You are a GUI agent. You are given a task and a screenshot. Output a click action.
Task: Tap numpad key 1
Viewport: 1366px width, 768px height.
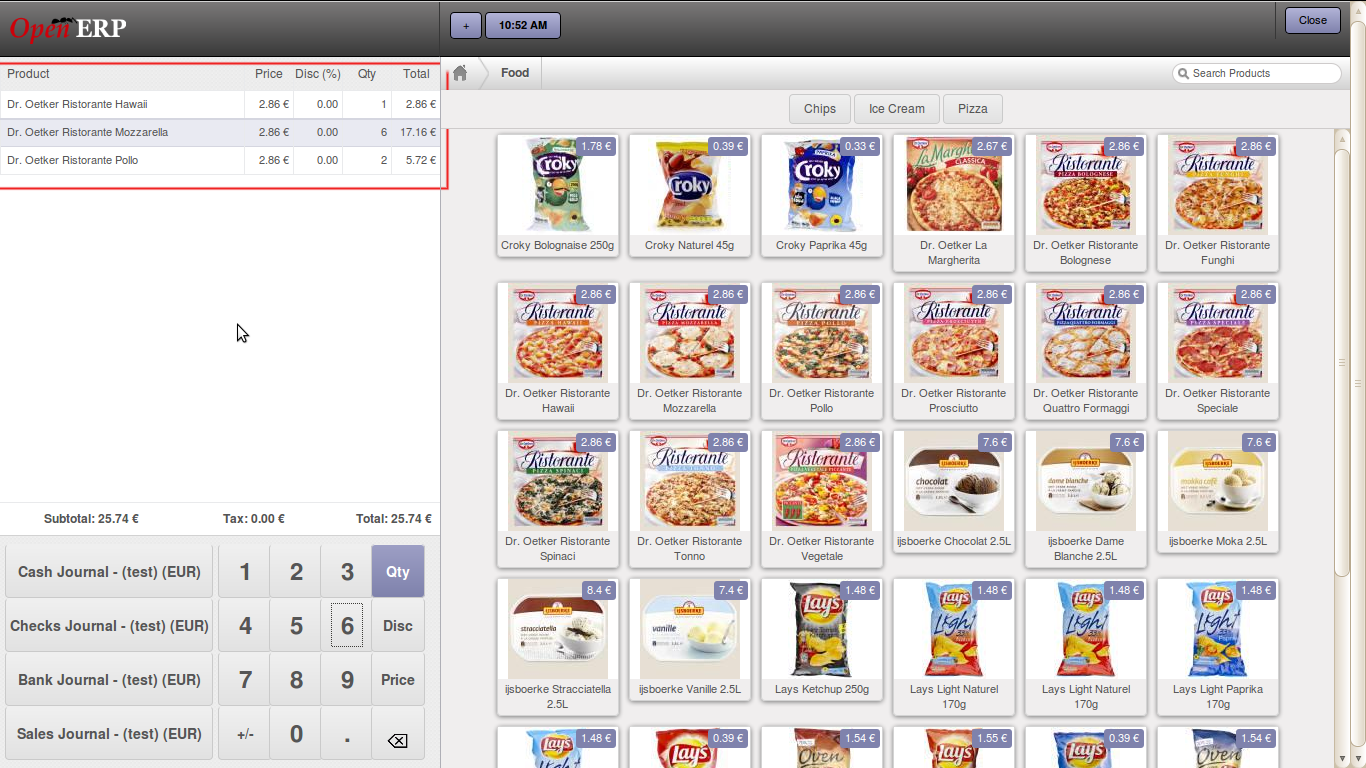tap(245, 572)
